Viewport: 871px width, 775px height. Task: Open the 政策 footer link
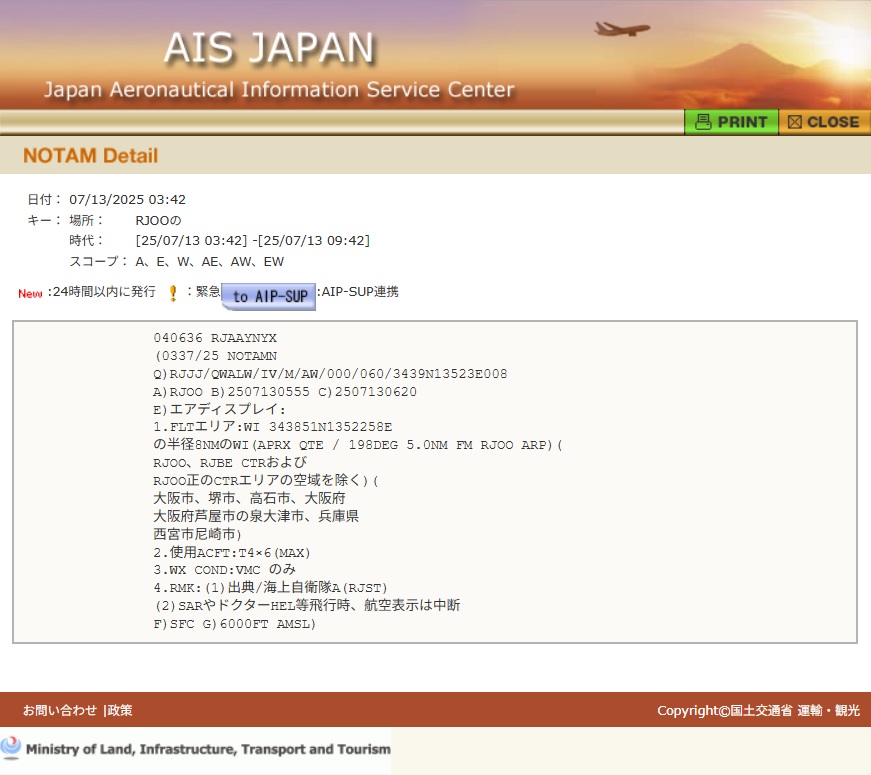[120, 710]
